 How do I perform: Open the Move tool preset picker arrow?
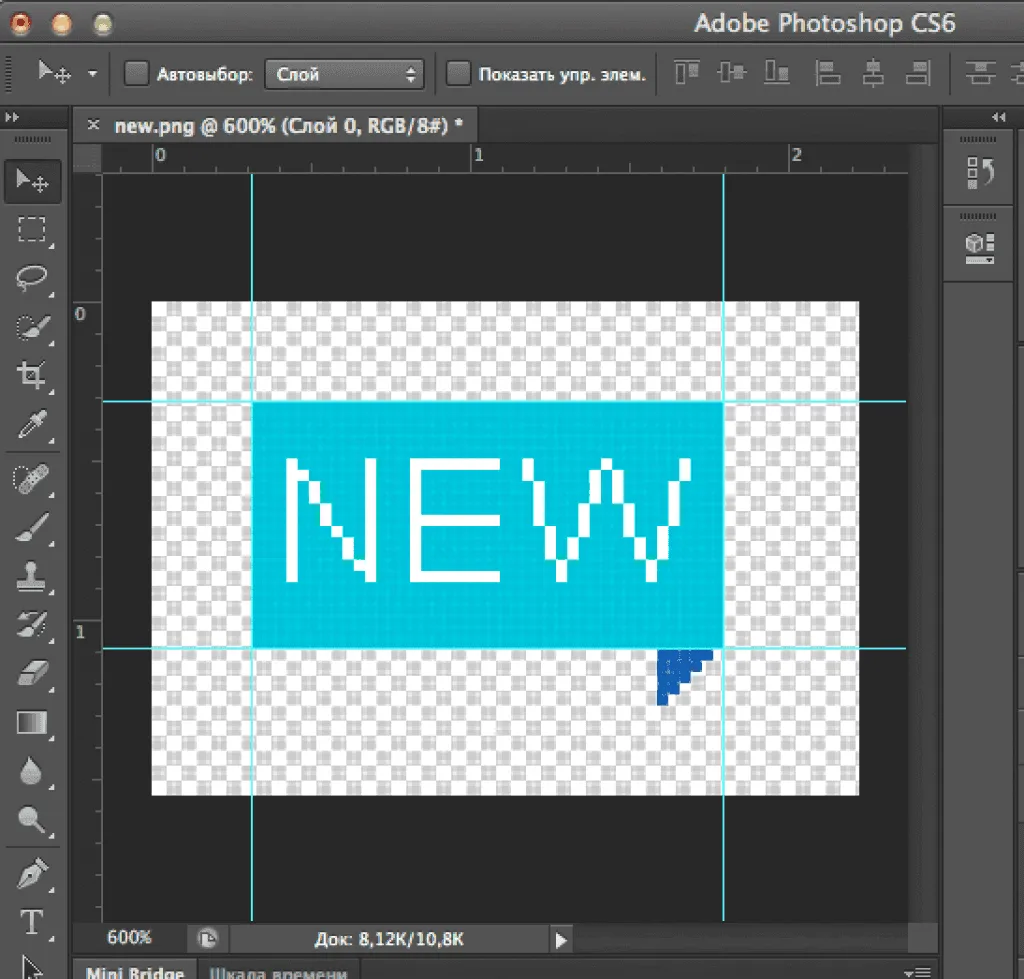coord(93,74)
